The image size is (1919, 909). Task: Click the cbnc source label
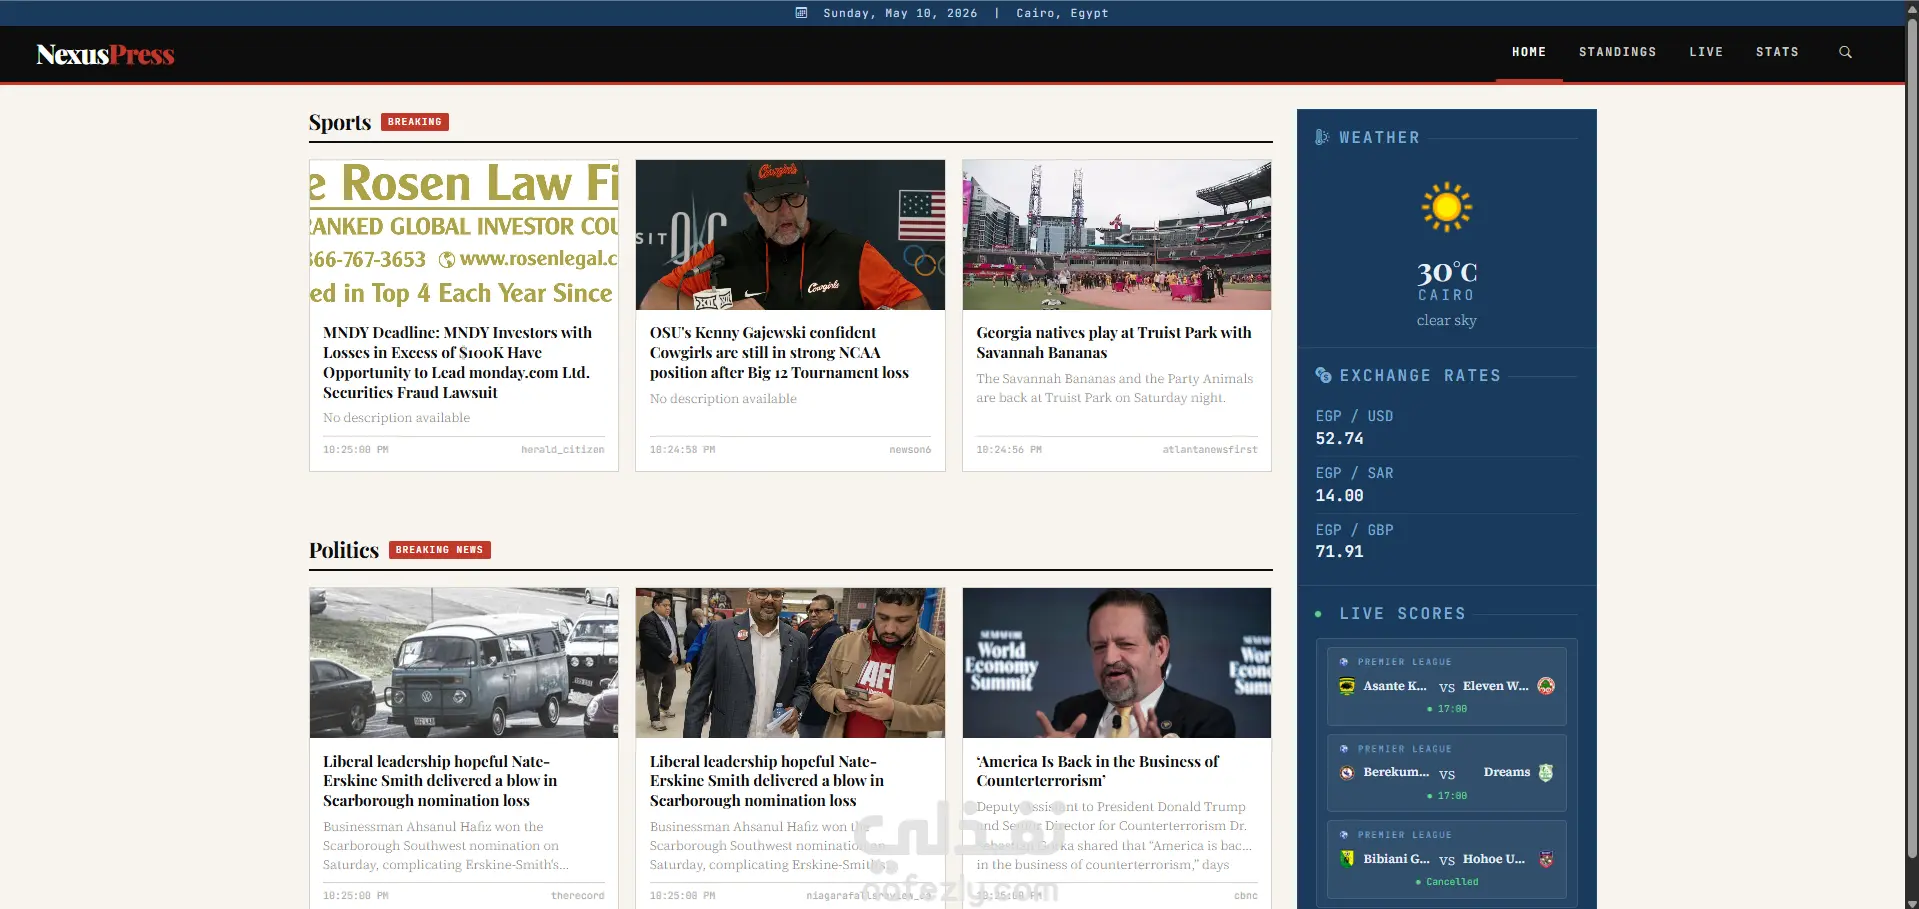(x=1246, y=896)
